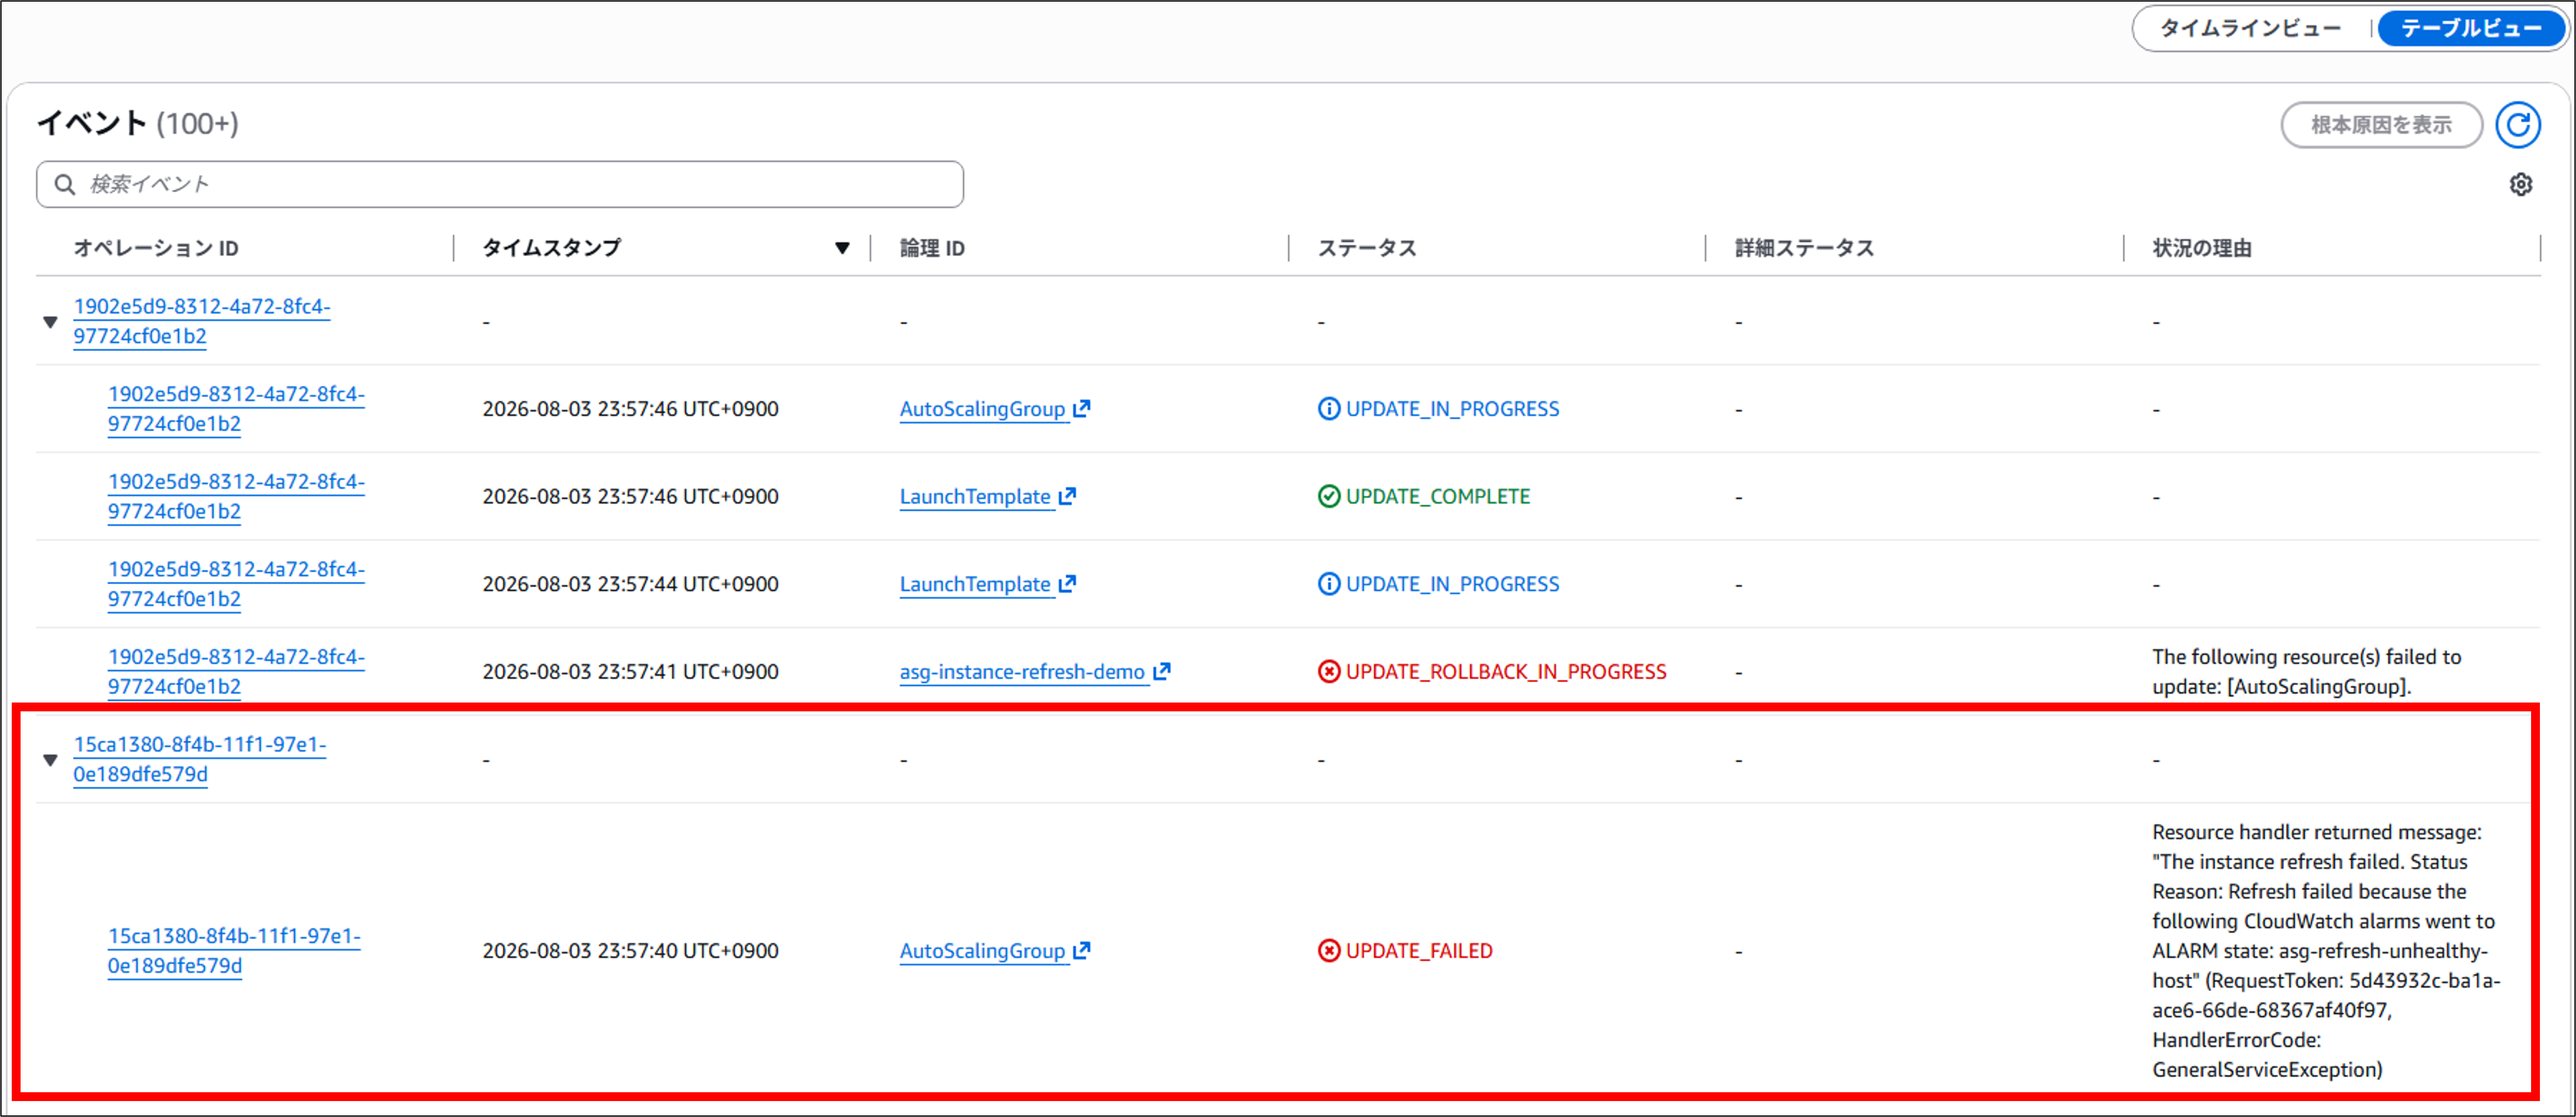The width and height of the screenshot is (2576, 1117).
Task: Click external-link icon beside failed AutoScalingGroup
Action: click(1081, 951)
